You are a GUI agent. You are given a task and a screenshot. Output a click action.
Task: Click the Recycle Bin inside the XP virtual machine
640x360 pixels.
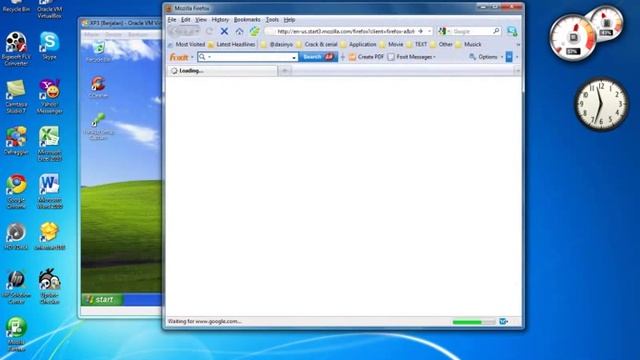[x=98, y=52]
